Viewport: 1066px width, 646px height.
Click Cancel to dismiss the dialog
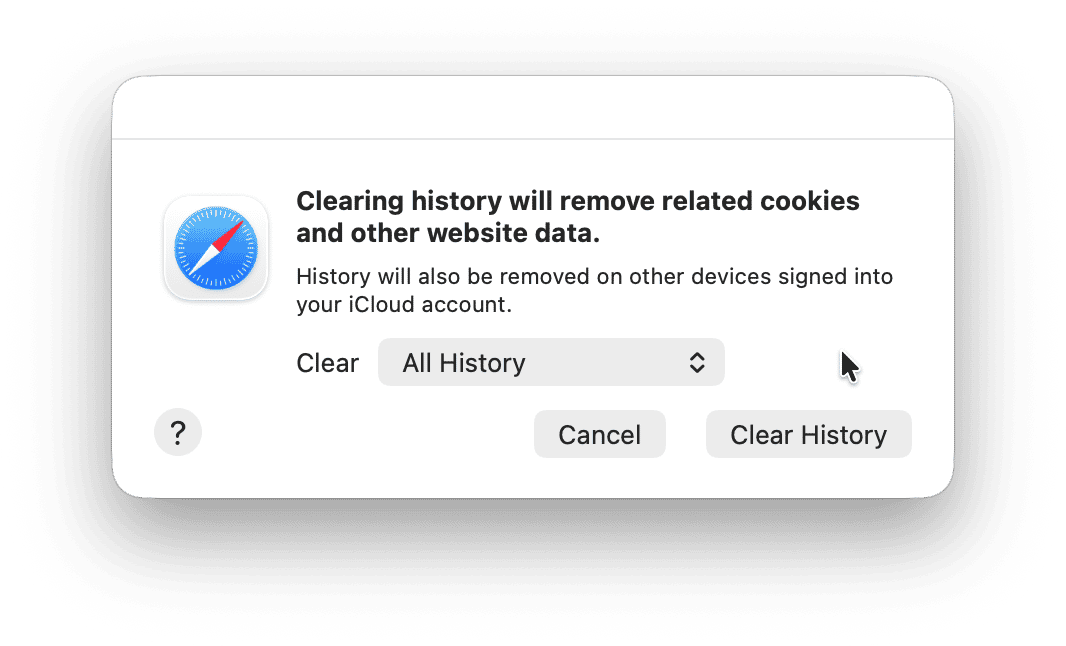(x=599, y=434)
